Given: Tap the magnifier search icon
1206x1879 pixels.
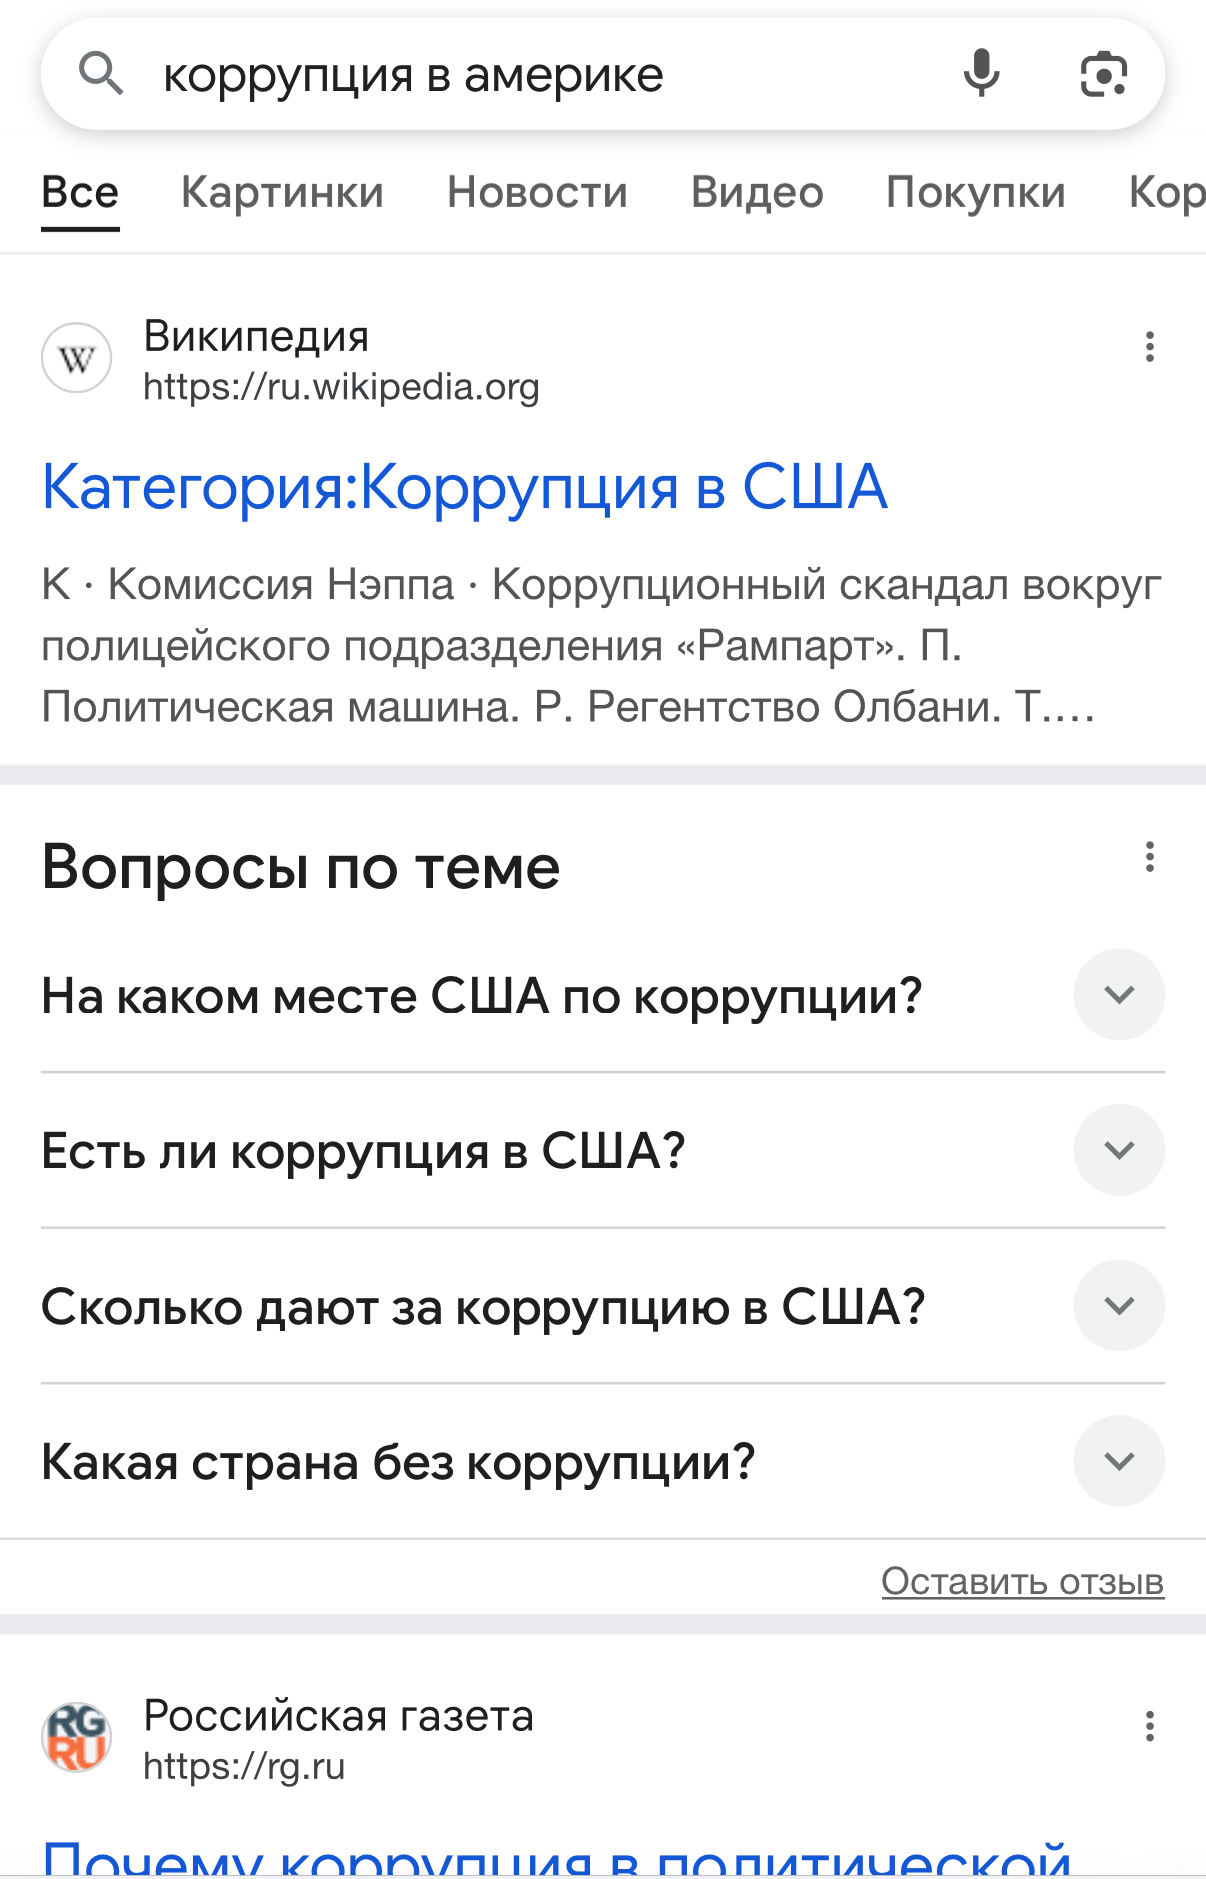Looking at the screenshot, I should click(101, 74).
